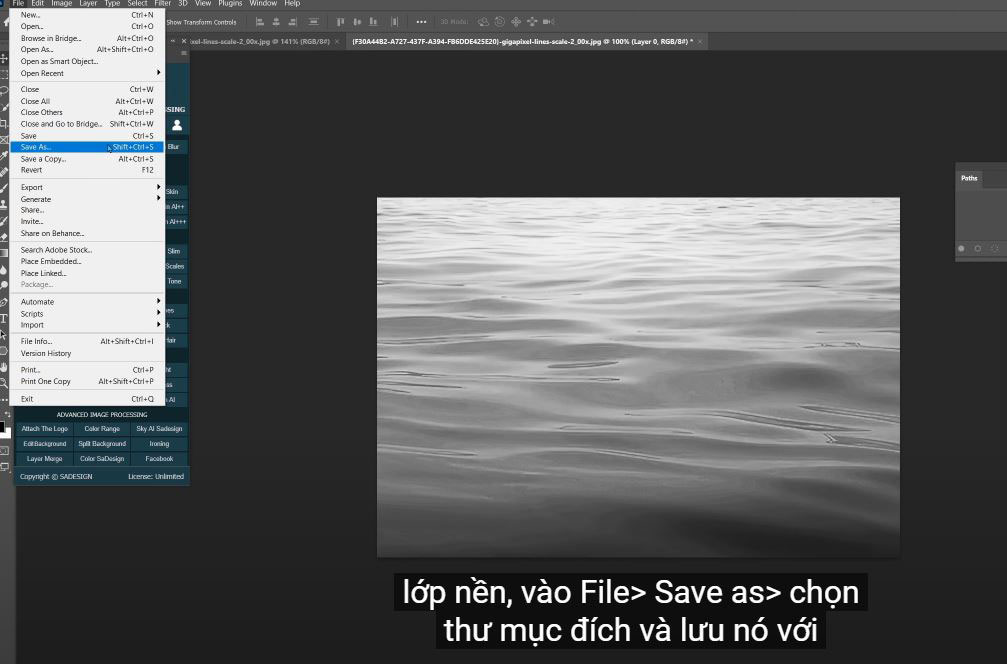Close the 141% document tab
This screenshot has width=1007, height=664.
tap(337, 42)
